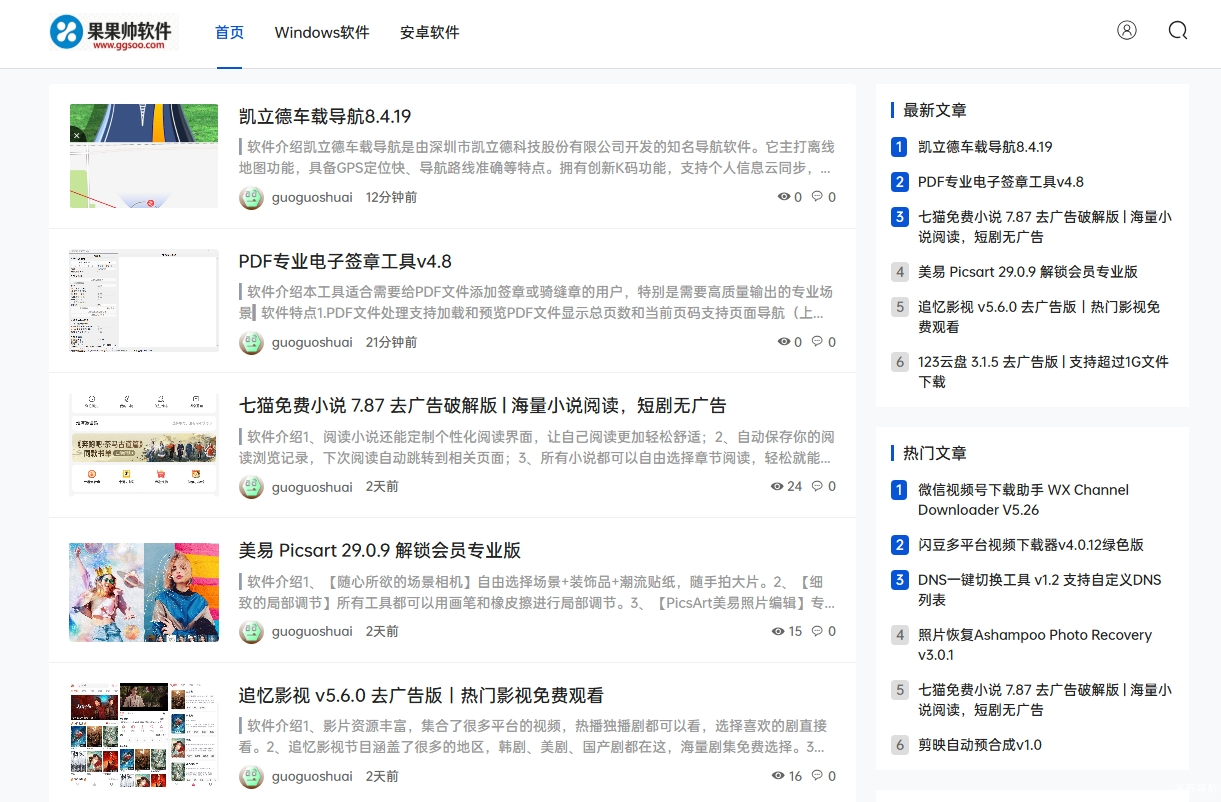
Task: Click the 美易 Picsart cover thumbnail
Action: (x=143, y=590)
